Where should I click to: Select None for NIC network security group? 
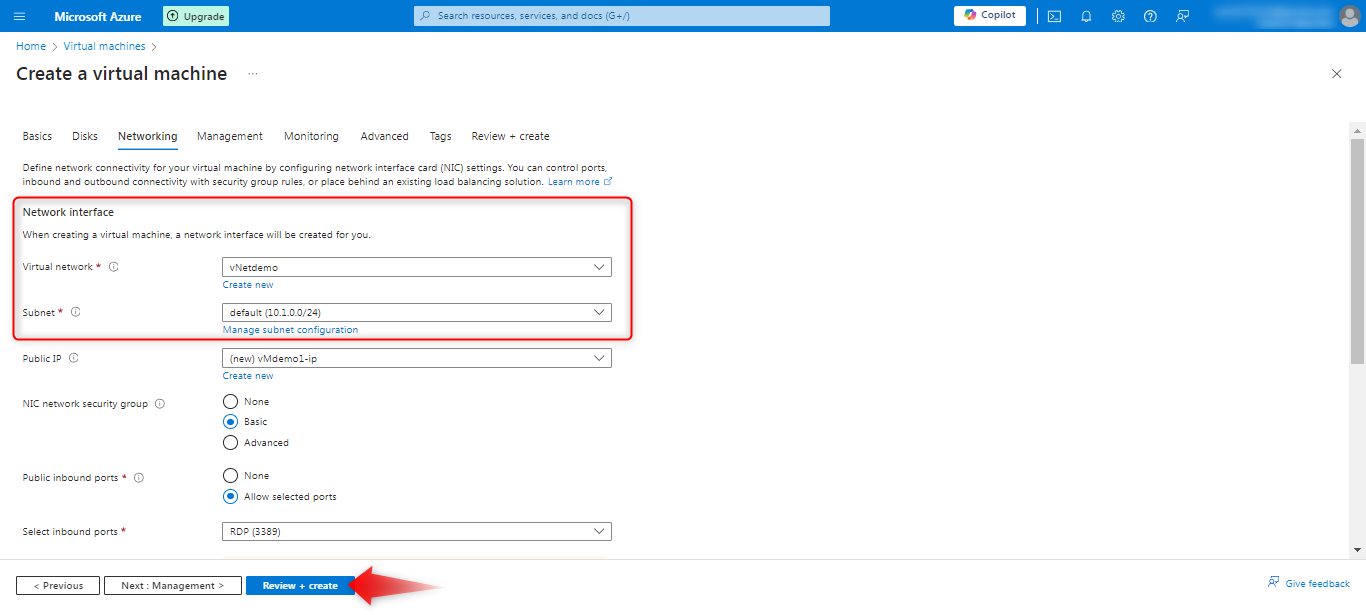[231, 401]
